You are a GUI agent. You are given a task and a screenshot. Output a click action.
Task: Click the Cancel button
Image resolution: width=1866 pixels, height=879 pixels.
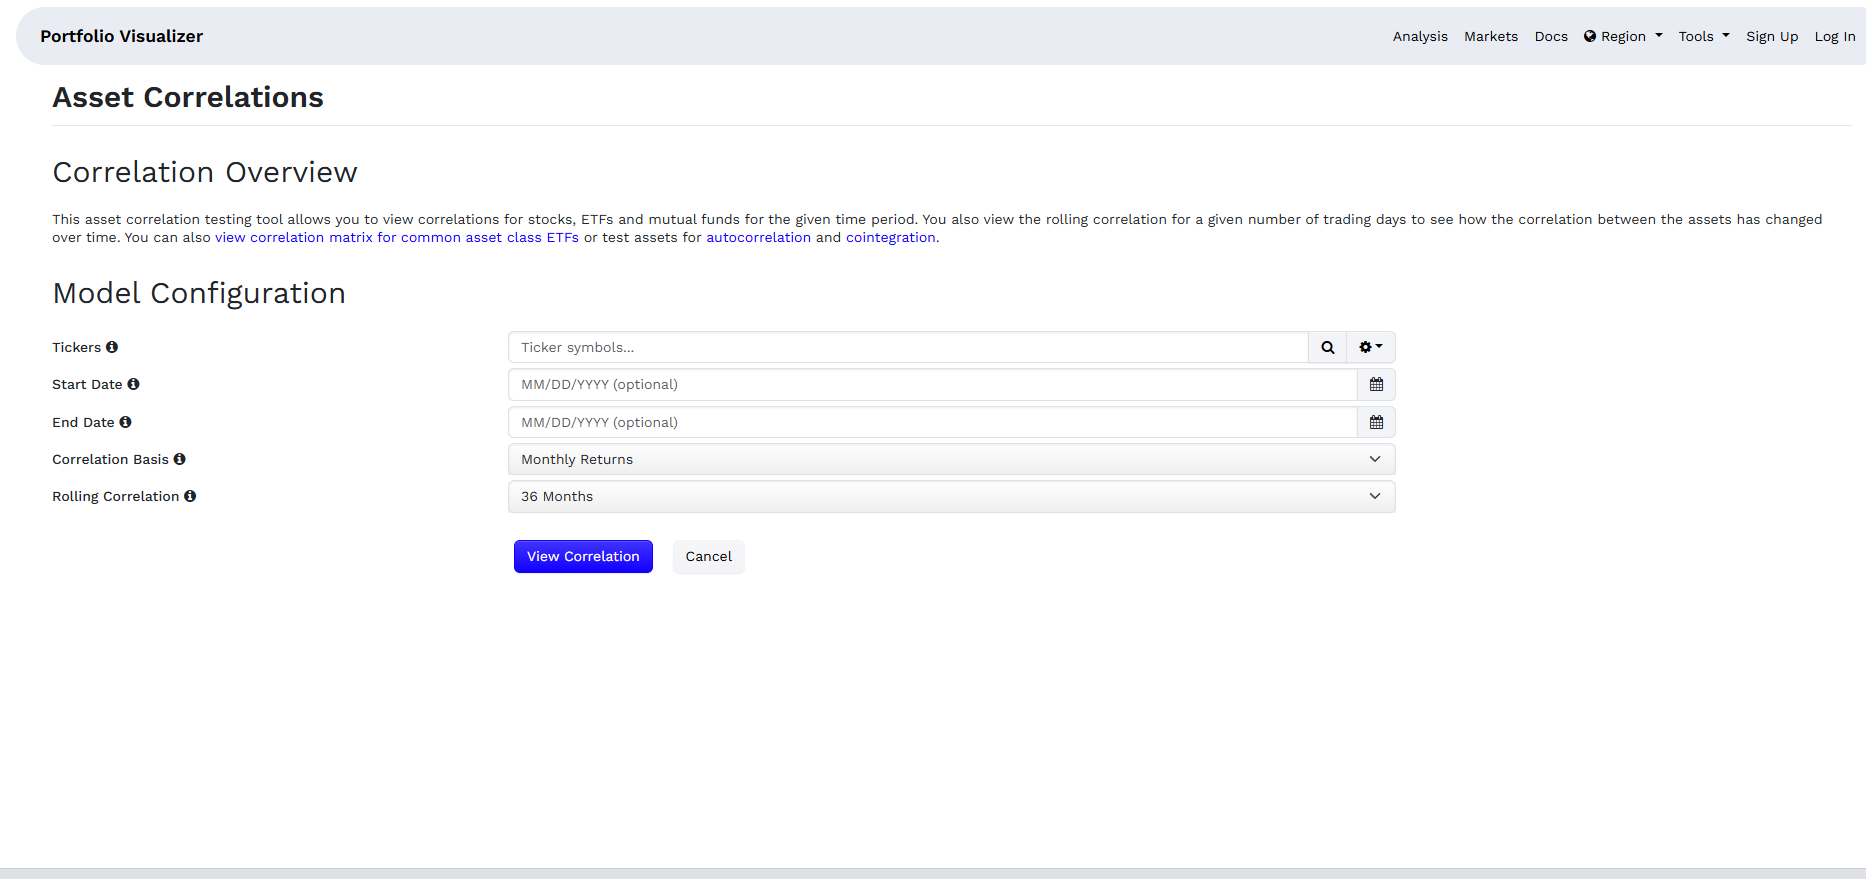point(708,557)
